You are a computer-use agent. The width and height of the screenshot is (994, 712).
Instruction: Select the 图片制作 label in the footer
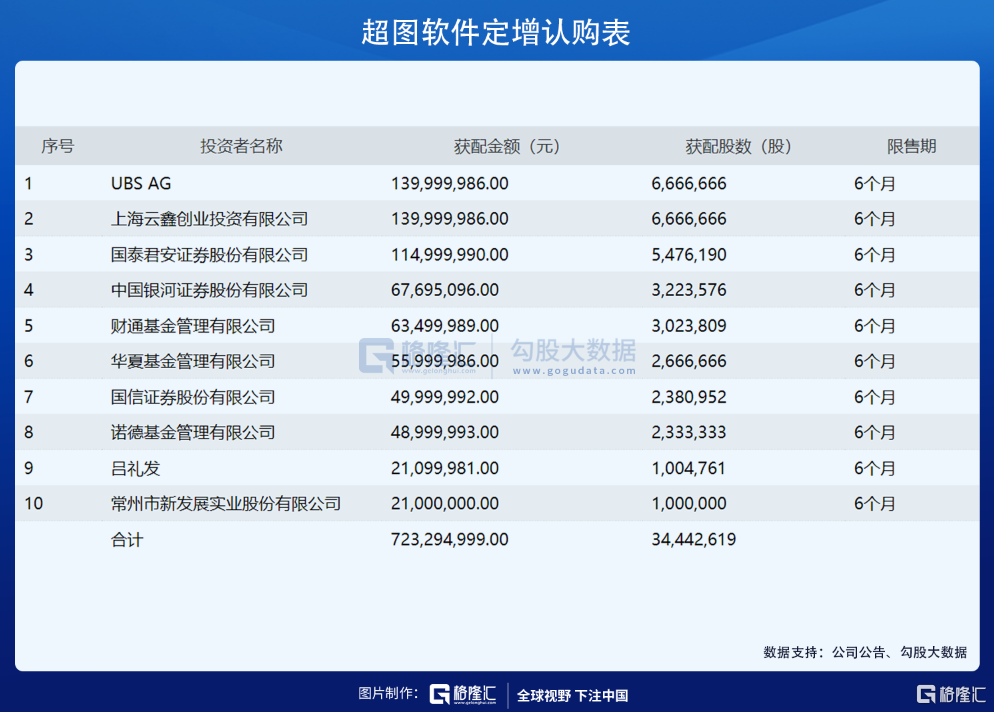pyautogui.click(x=388, y=694)
